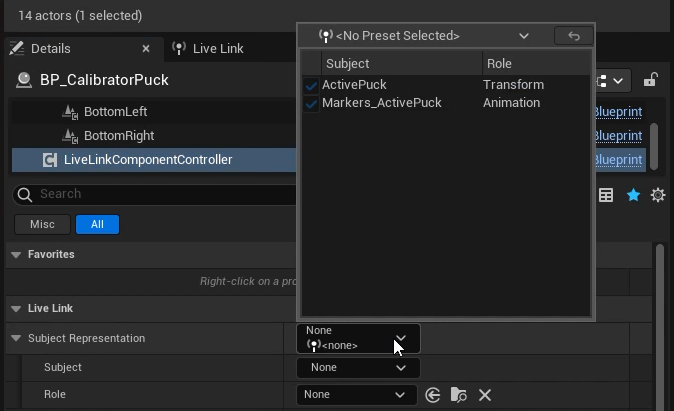Click the lock icon for Details panel
The height and width of the screenshot is (411, 674).
pyautogui.click(x=650, y=81)
